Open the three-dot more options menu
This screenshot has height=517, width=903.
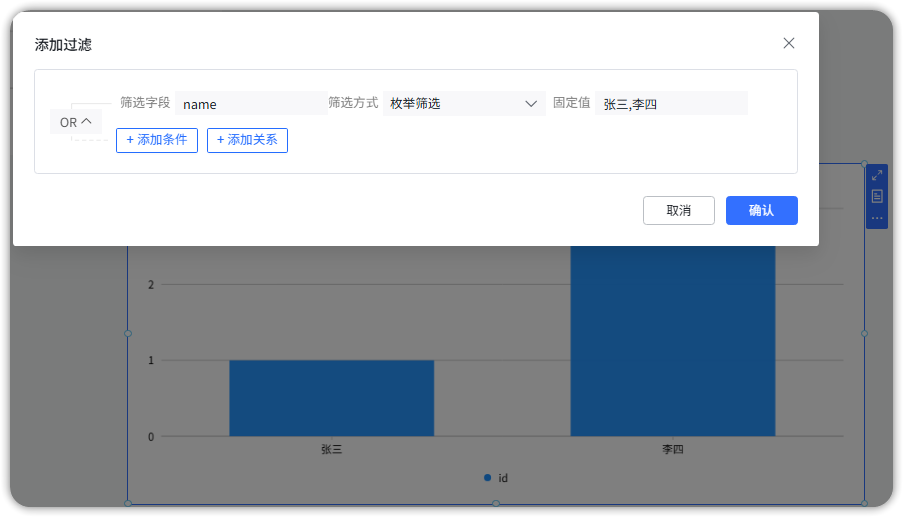coord(877,218)
